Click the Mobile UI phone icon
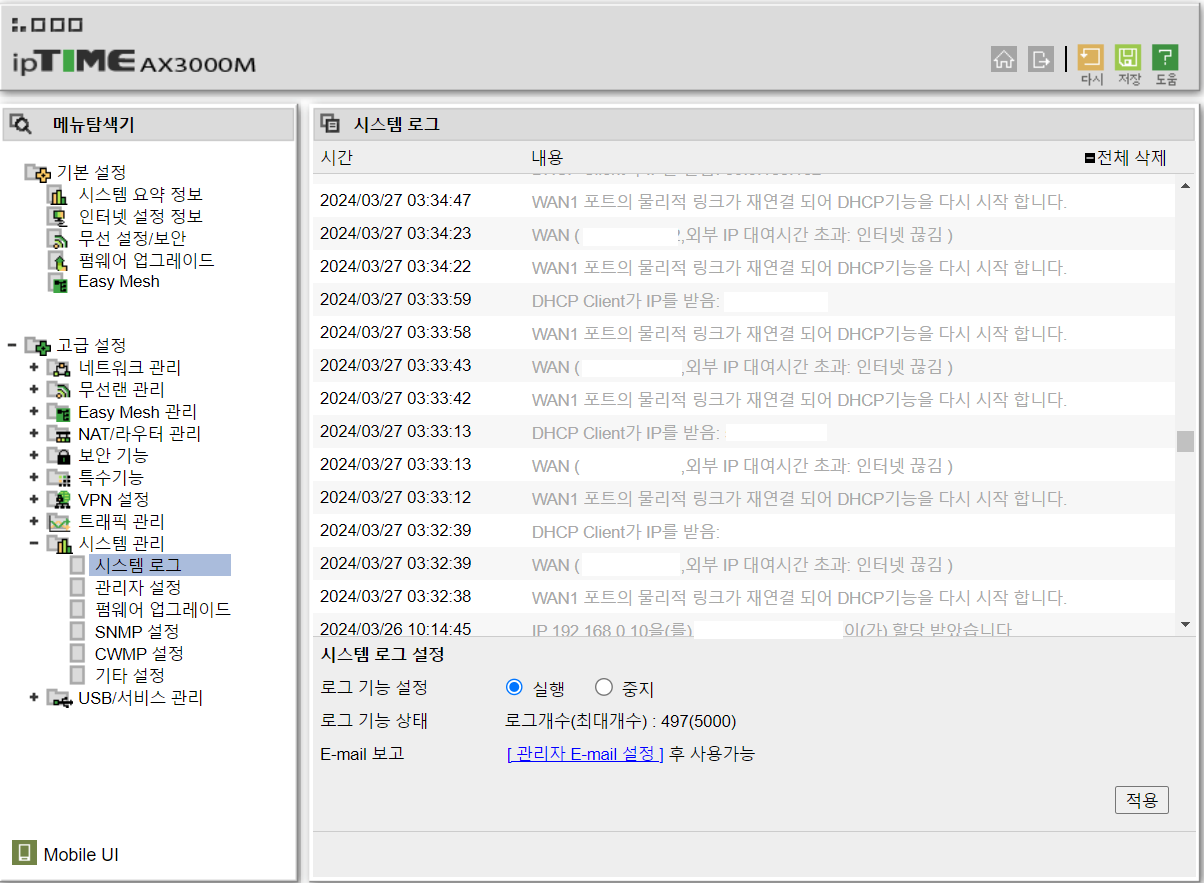Viewport: 1204px width, 883px height. click(24, 852)
